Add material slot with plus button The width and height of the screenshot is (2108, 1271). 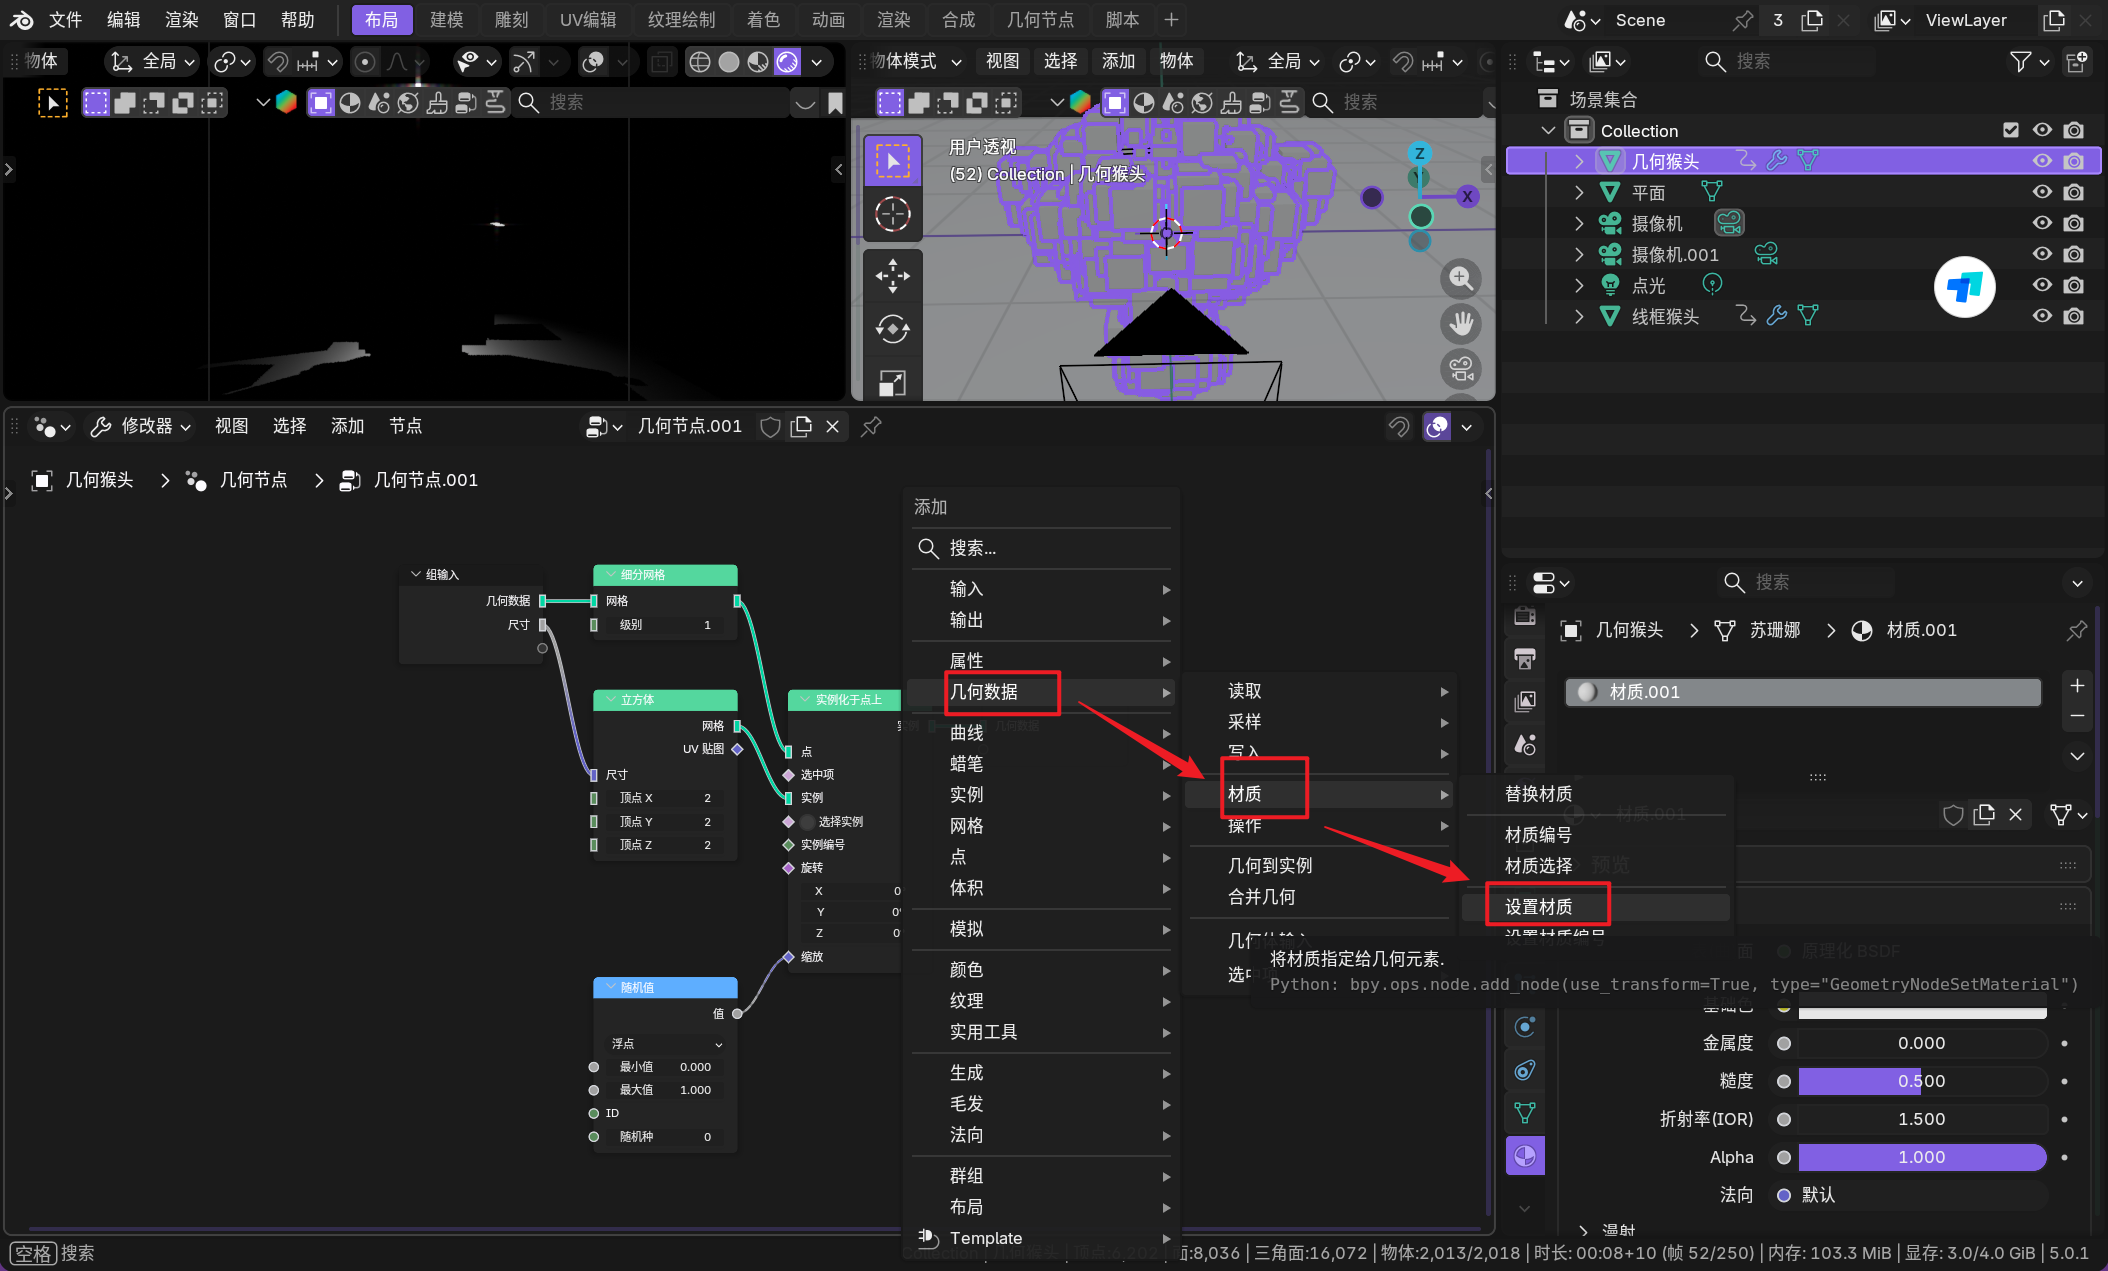(x=2077, y=686)
